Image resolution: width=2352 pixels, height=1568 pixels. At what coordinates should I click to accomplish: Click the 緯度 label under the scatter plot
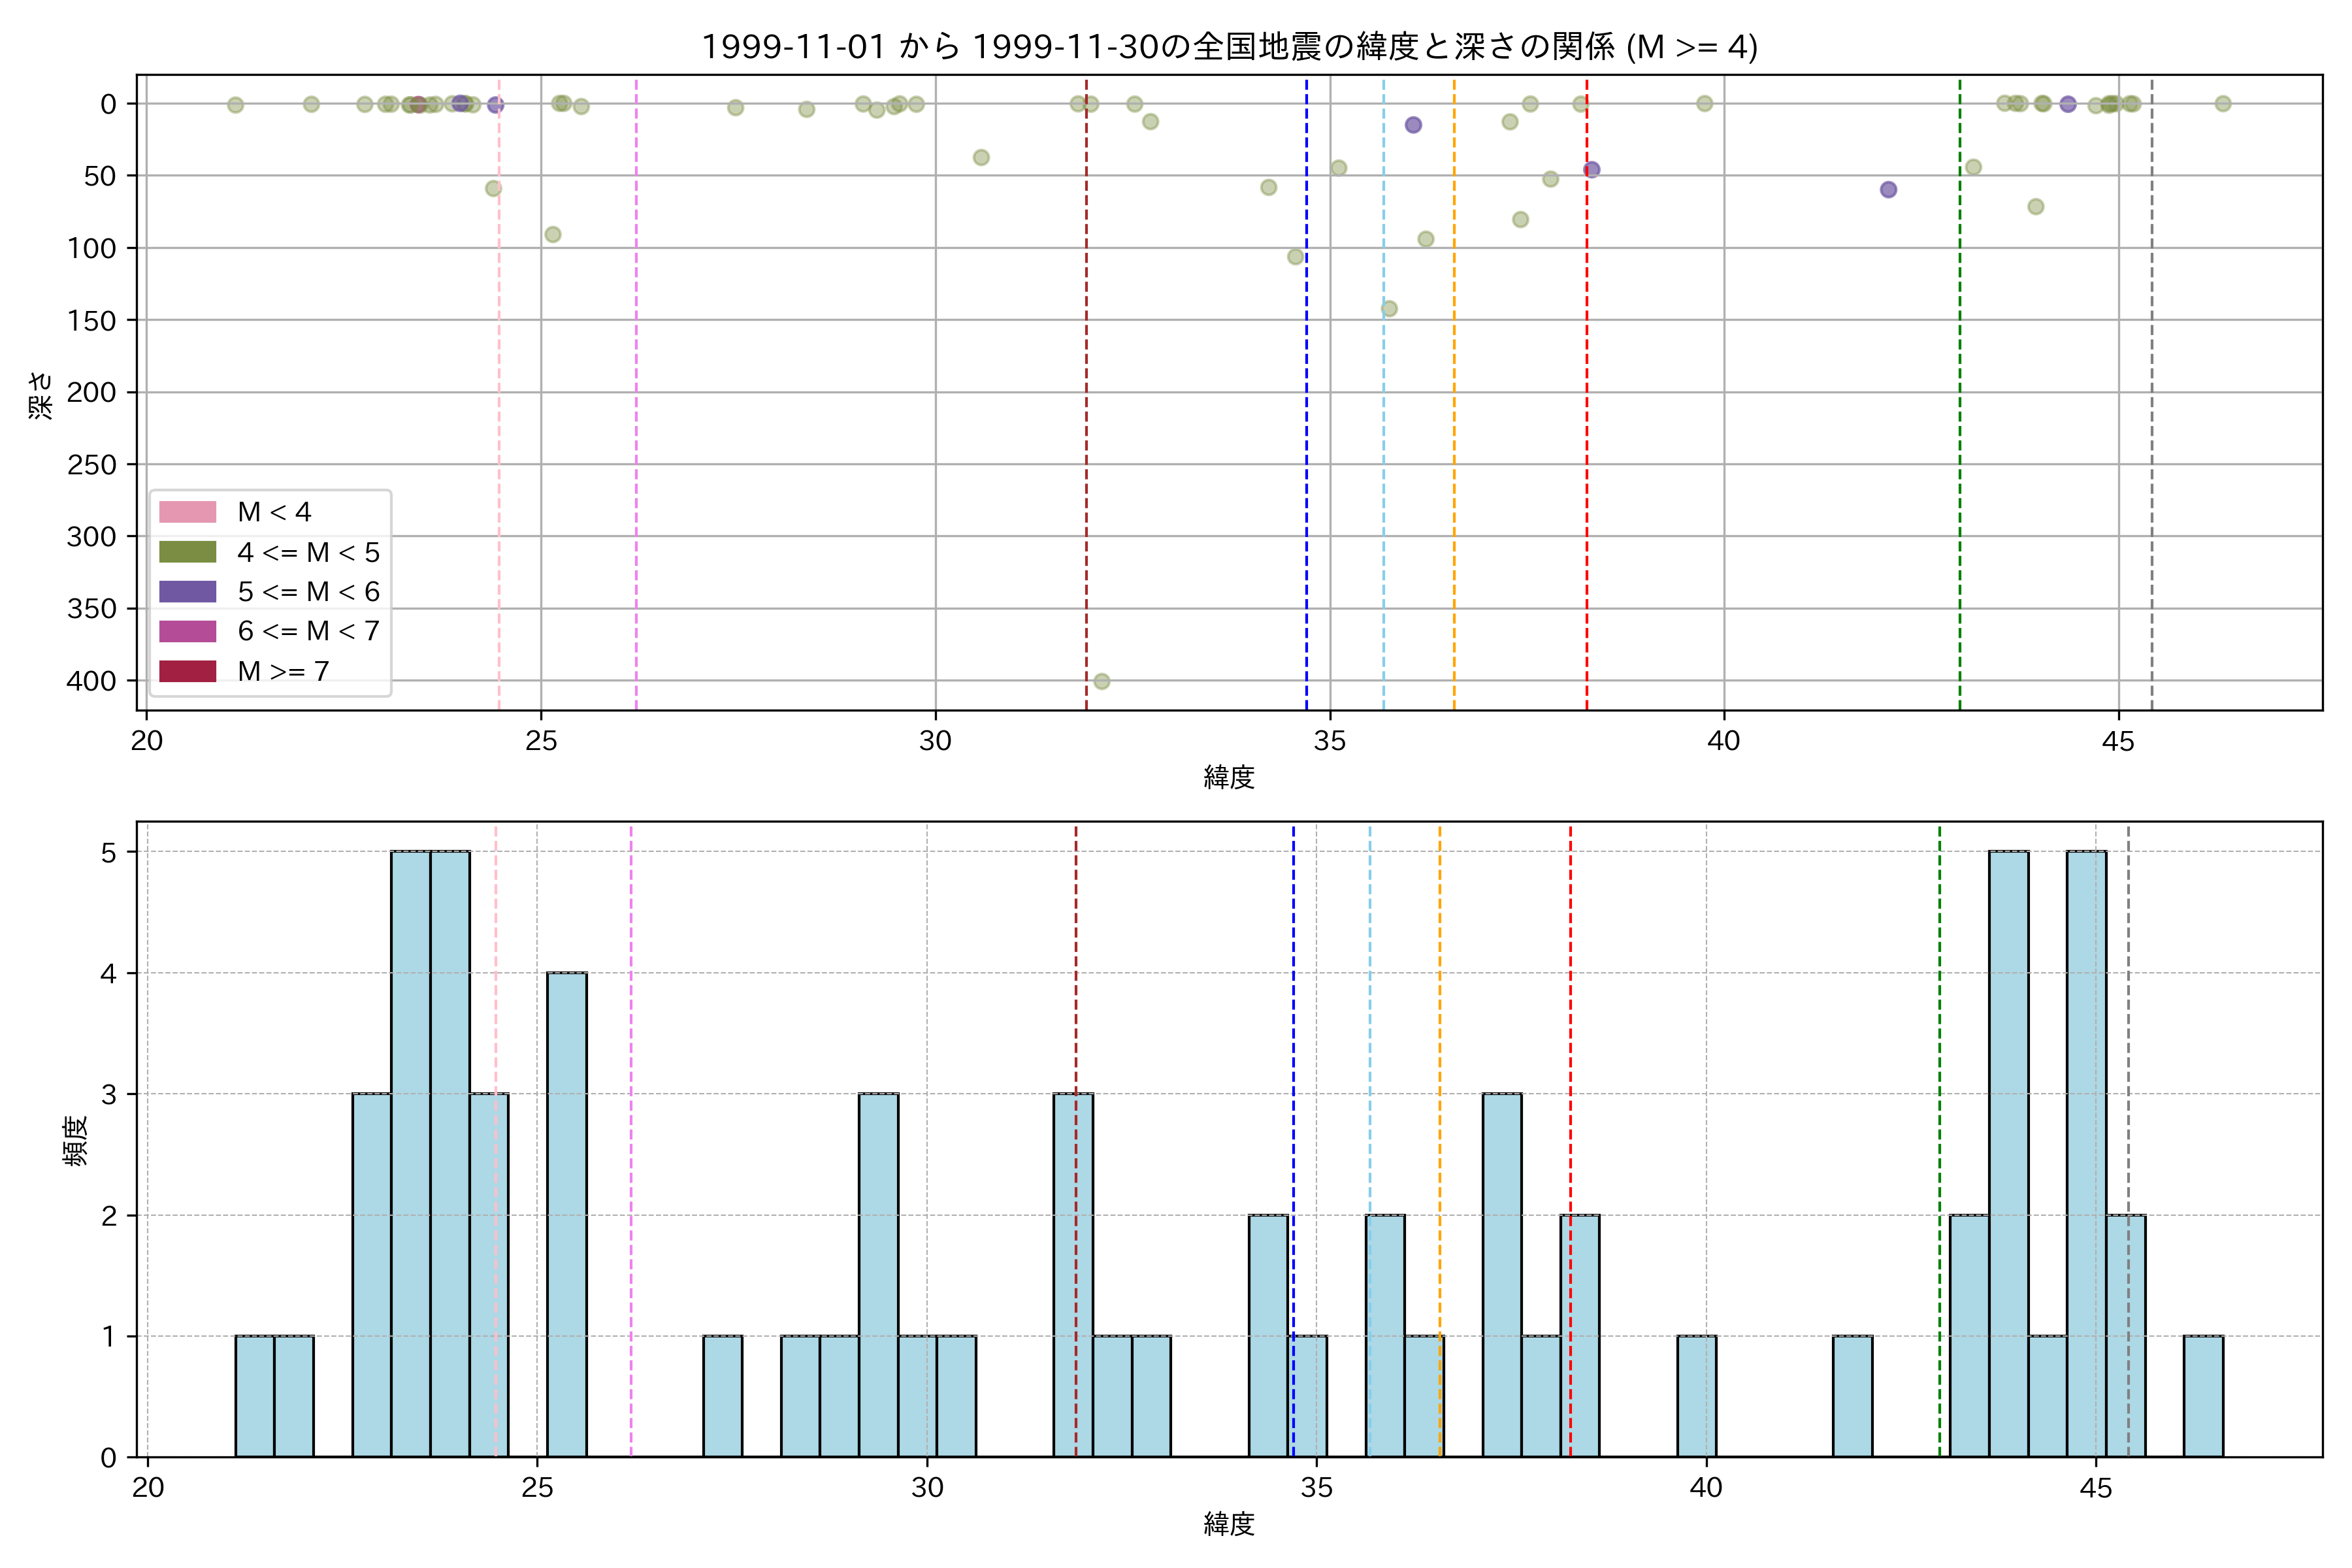click(x=1229, y=777)
